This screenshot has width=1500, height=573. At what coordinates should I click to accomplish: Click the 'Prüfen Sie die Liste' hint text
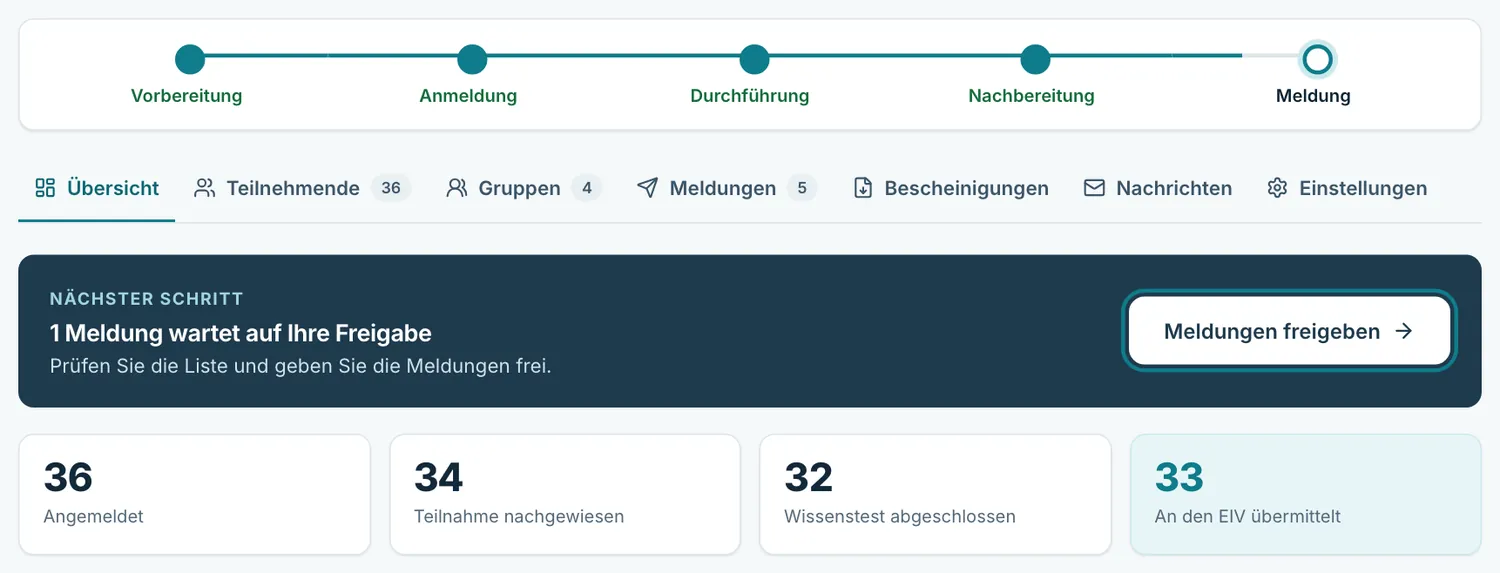click(x=301, y=366)
